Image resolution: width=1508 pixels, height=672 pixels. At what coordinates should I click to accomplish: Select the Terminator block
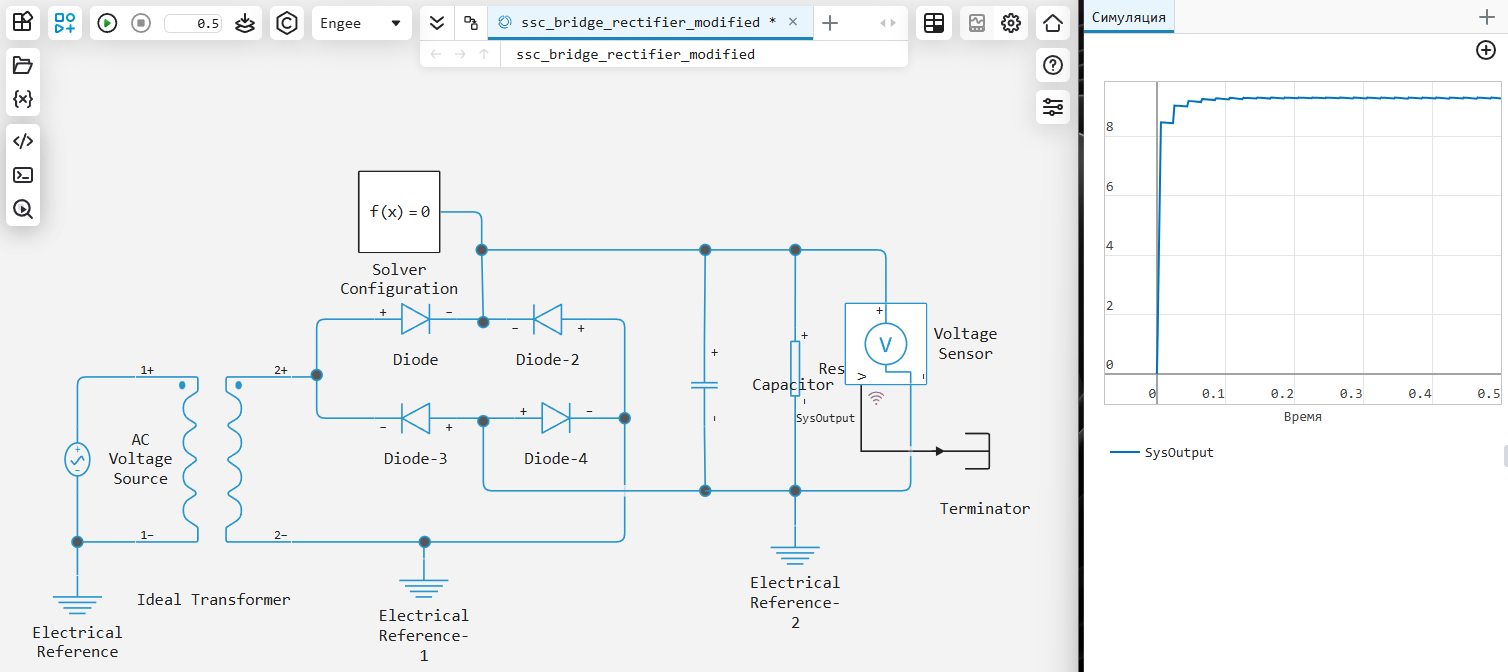(976, 451)
